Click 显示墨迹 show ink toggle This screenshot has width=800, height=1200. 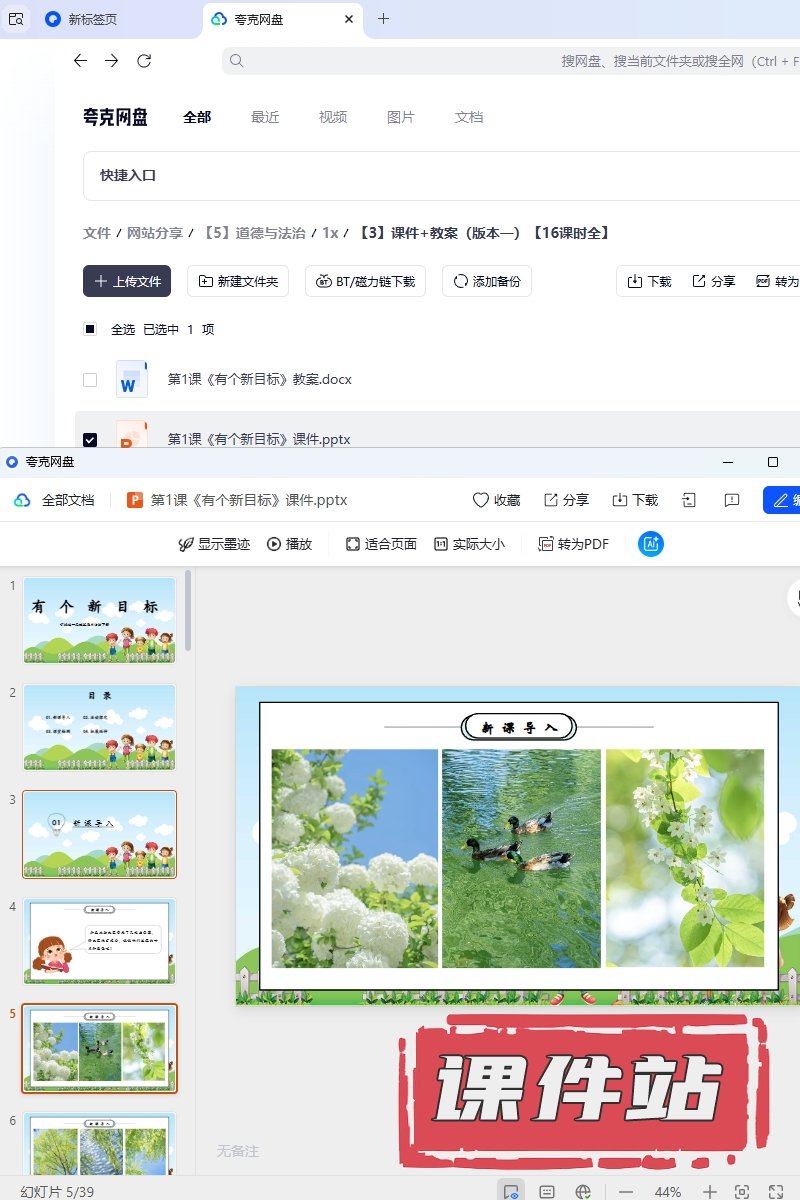click(214, 544)
